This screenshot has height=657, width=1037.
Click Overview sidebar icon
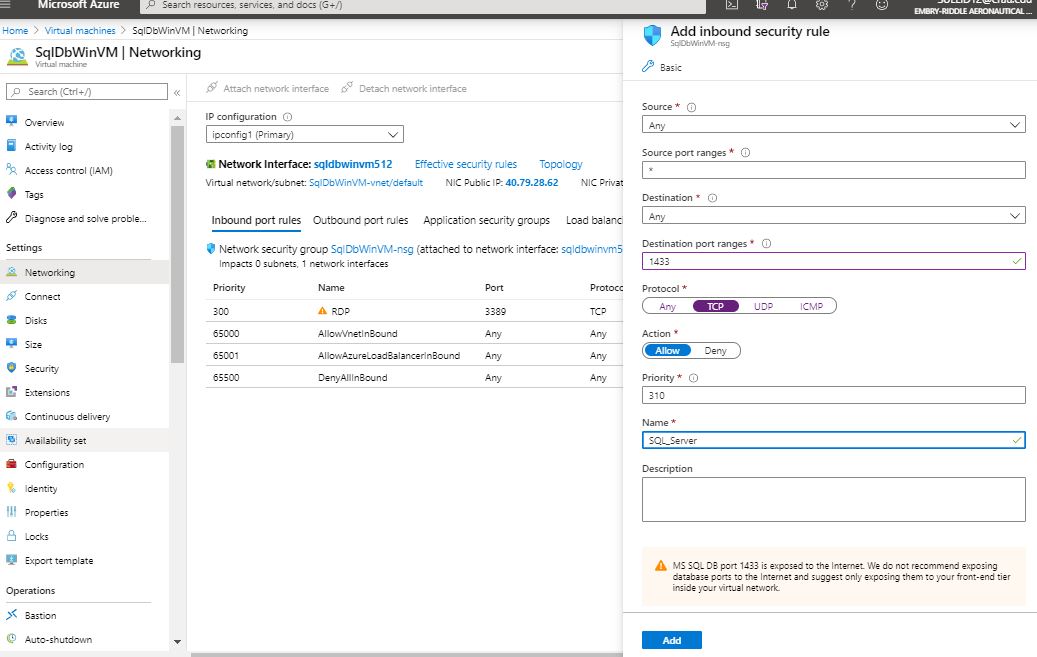click(x=11, y=122)
